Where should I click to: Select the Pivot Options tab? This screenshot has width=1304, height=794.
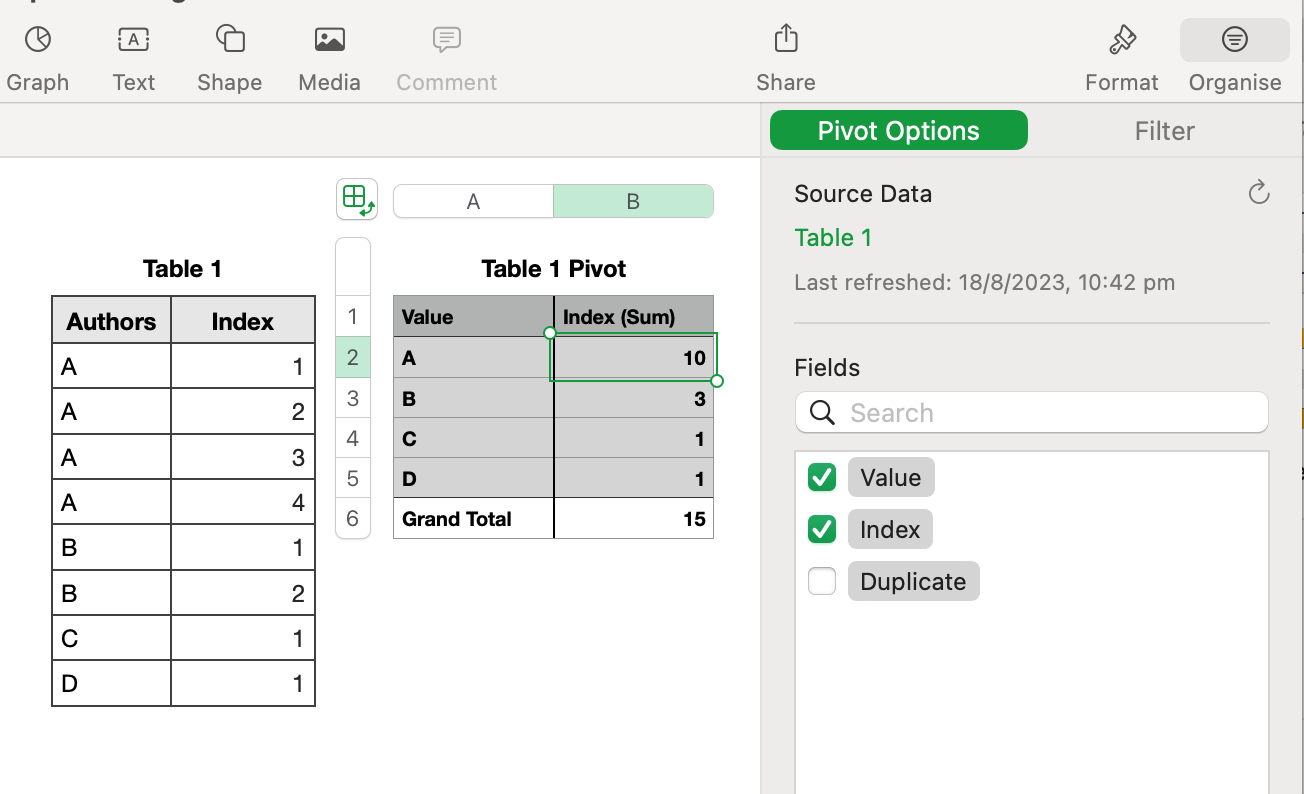(x=897, y=130)
